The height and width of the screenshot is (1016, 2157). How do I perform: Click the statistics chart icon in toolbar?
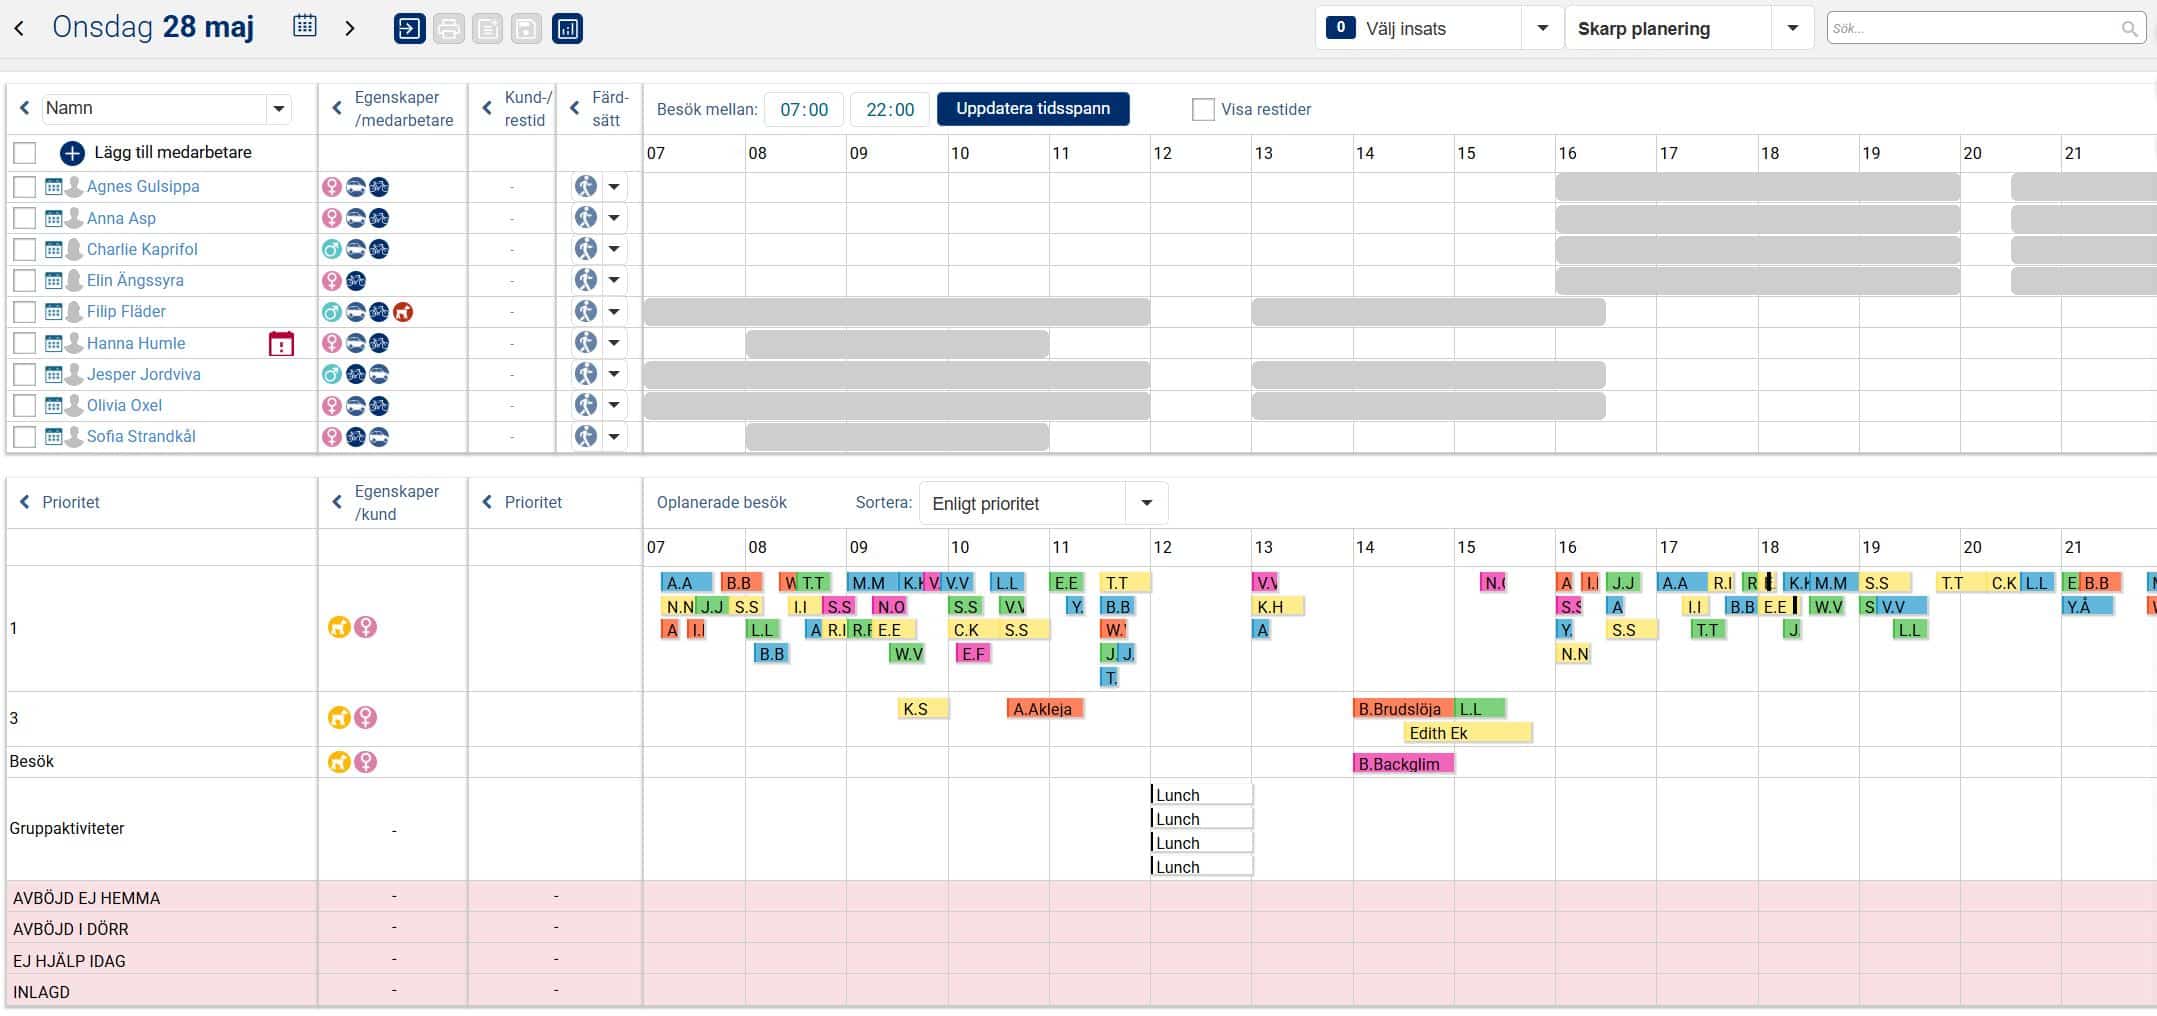(567, 29)
